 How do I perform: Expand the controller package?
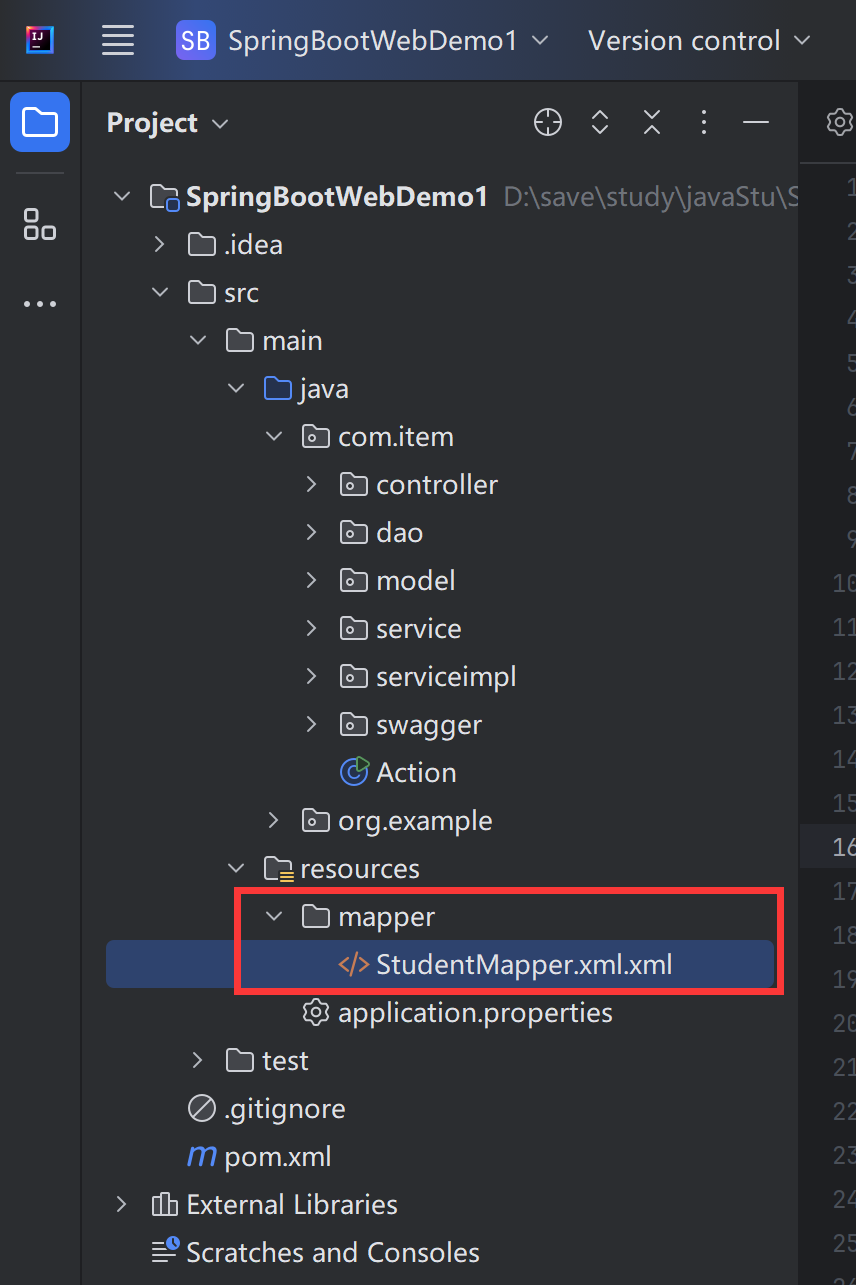click(312, 485)
